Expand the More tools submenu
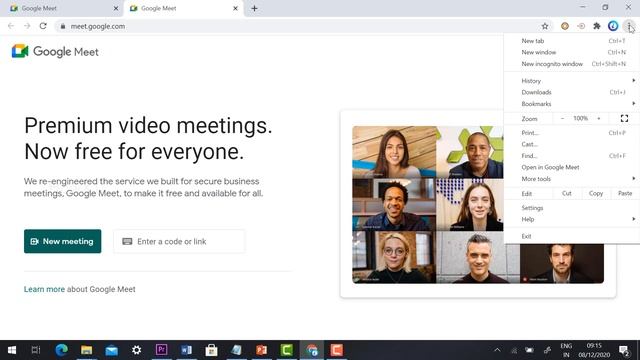The image size is (640, 360). pyautogui.click(x=571, y=179)
